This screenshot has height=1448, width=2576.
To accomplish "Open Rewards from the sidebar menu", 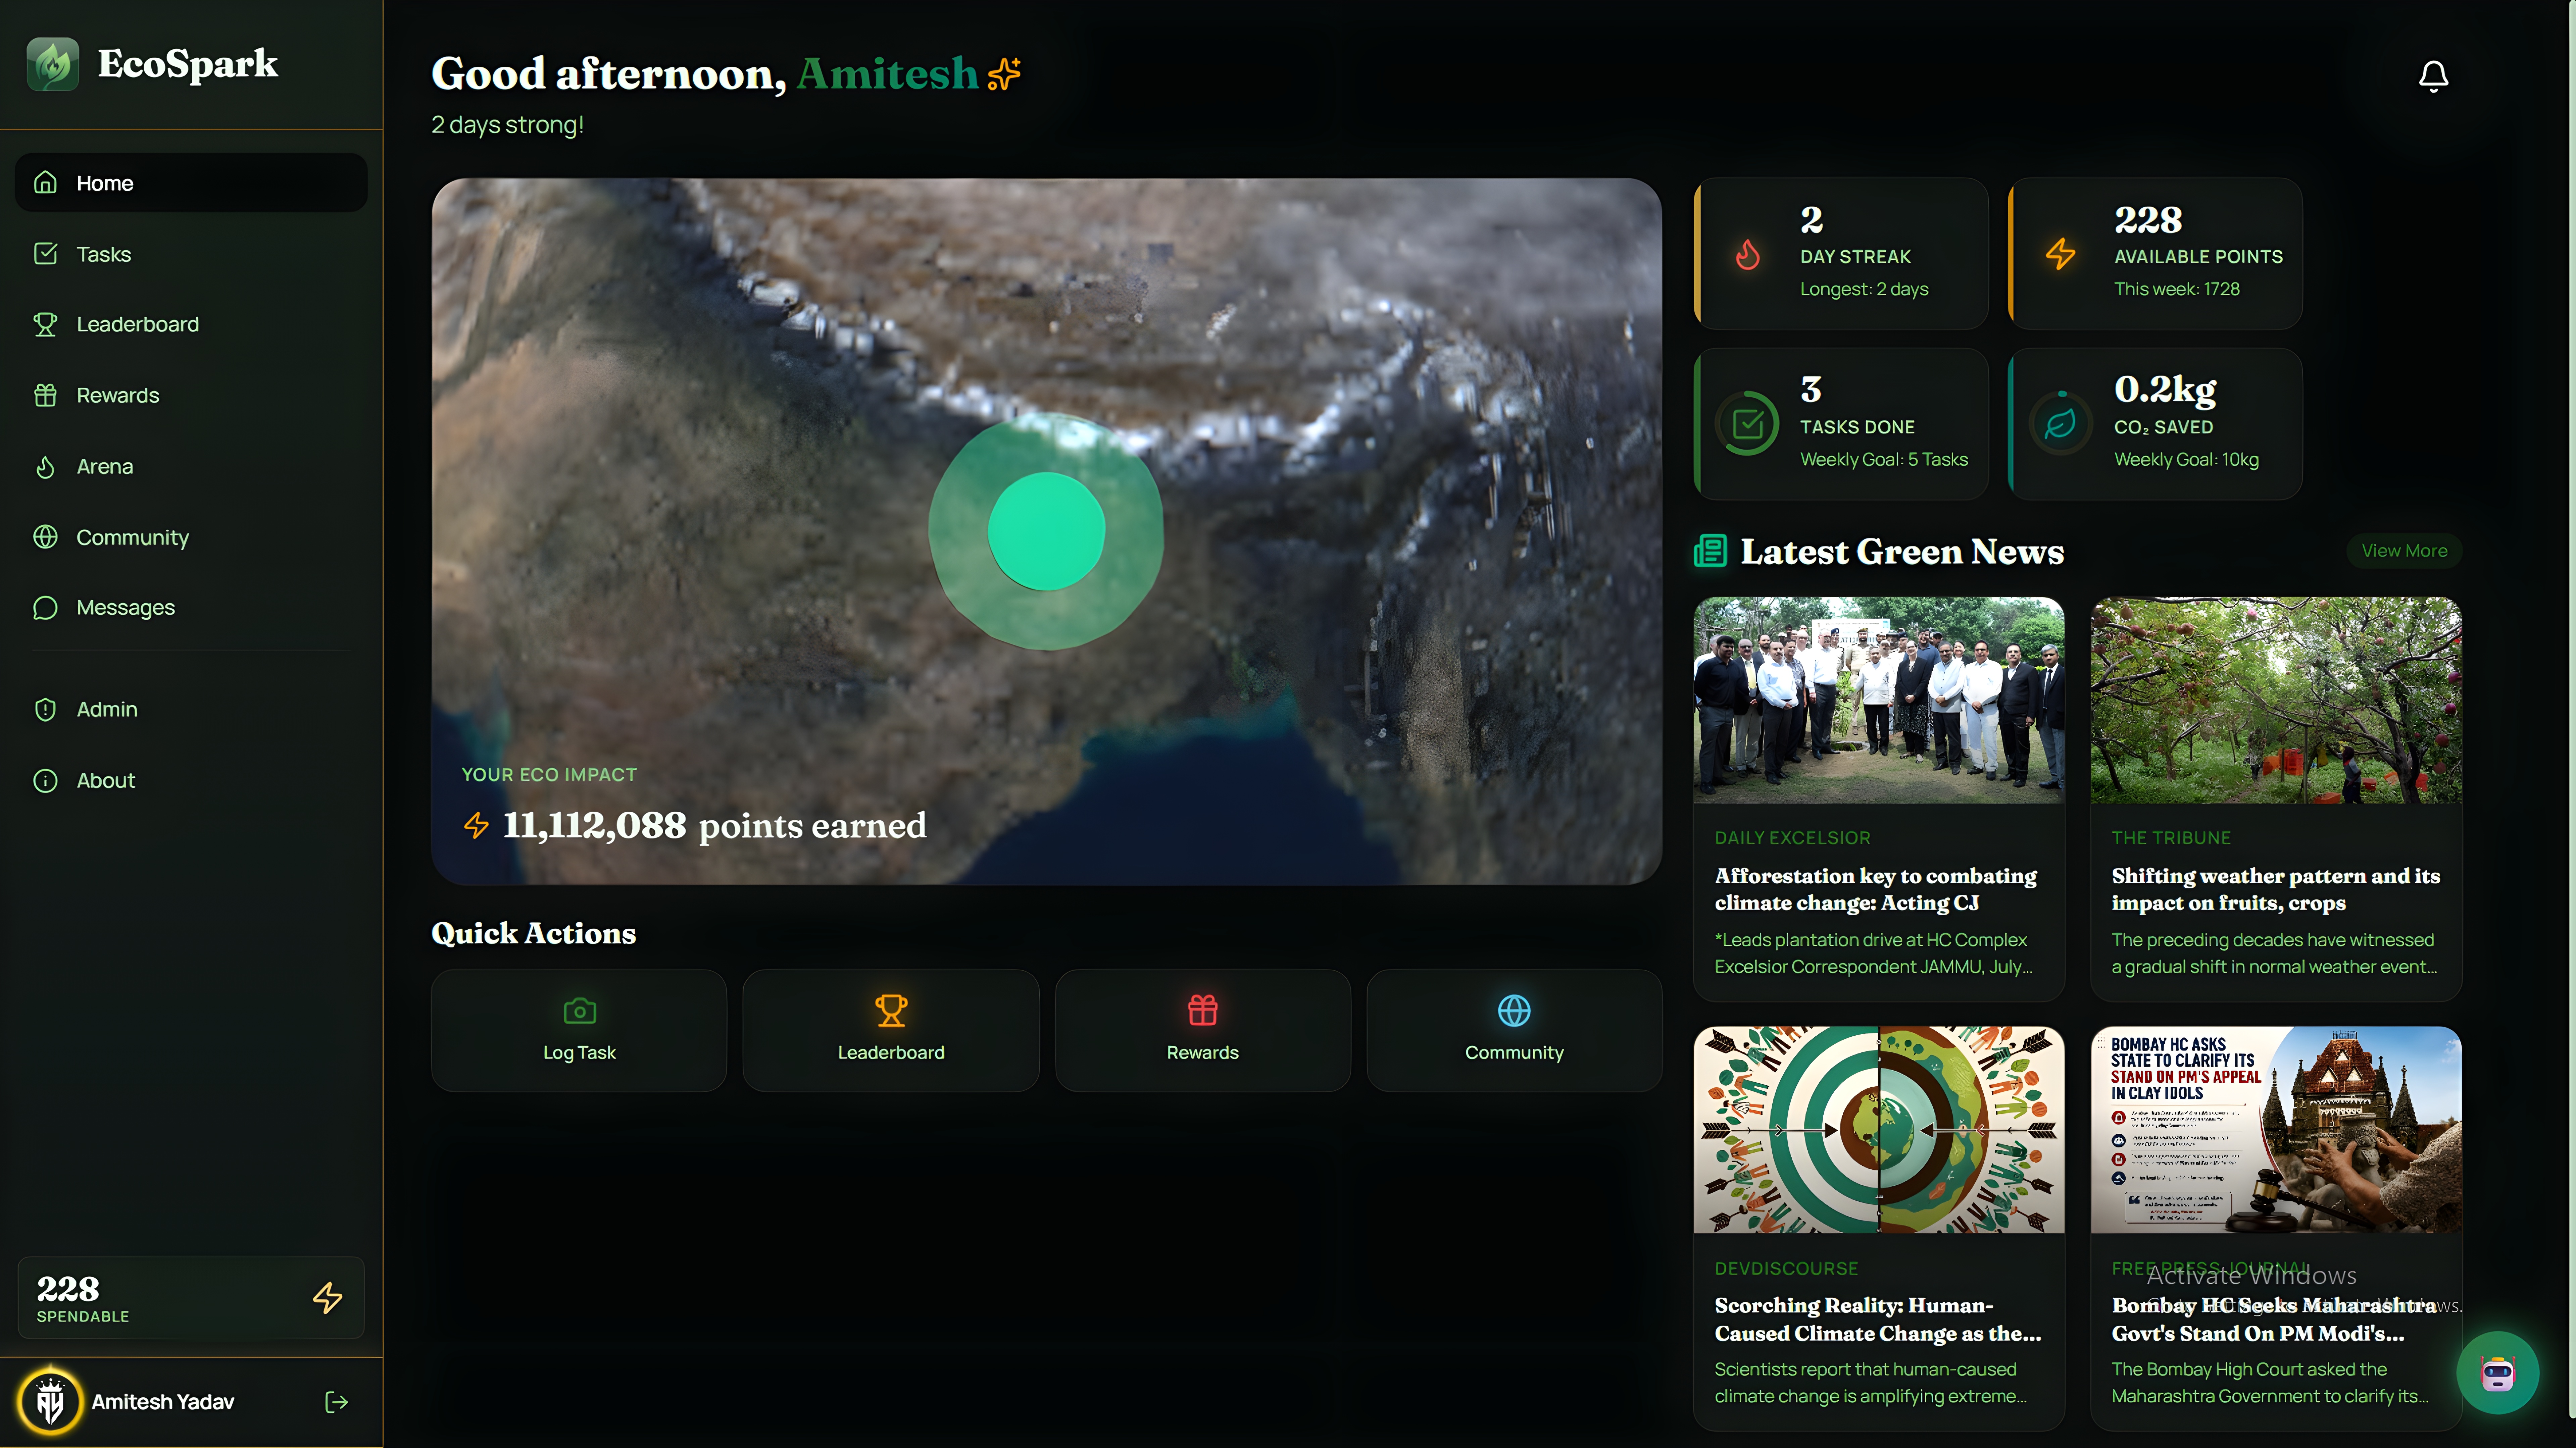I will coord(191,395).
